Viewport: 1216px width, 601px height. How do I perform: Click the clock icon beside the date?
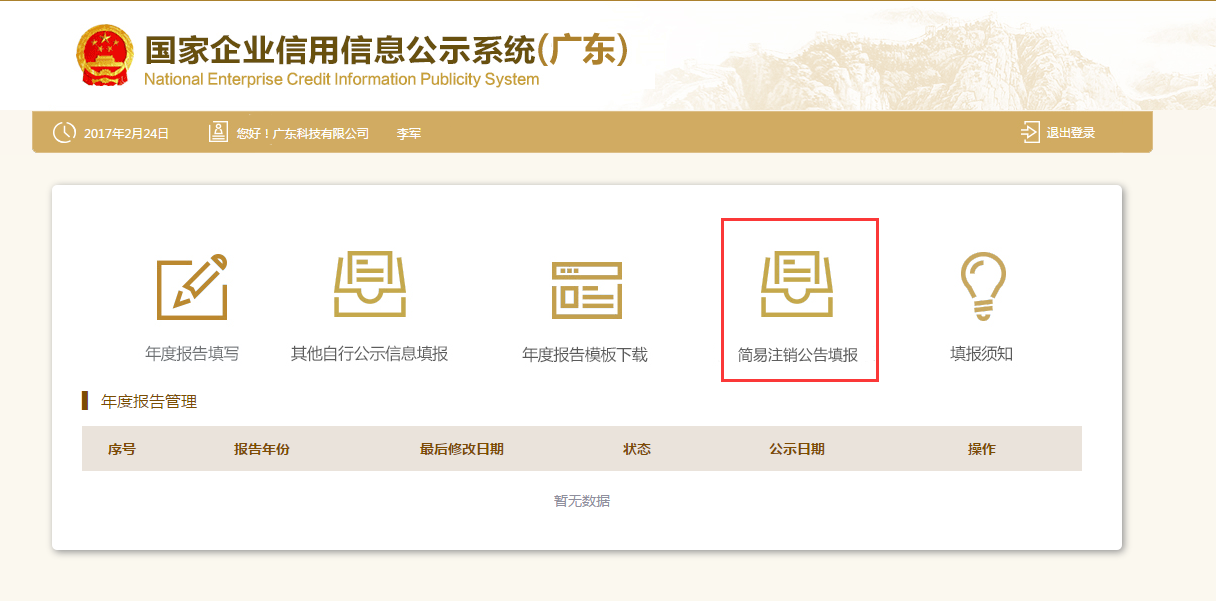coord(64,132)
